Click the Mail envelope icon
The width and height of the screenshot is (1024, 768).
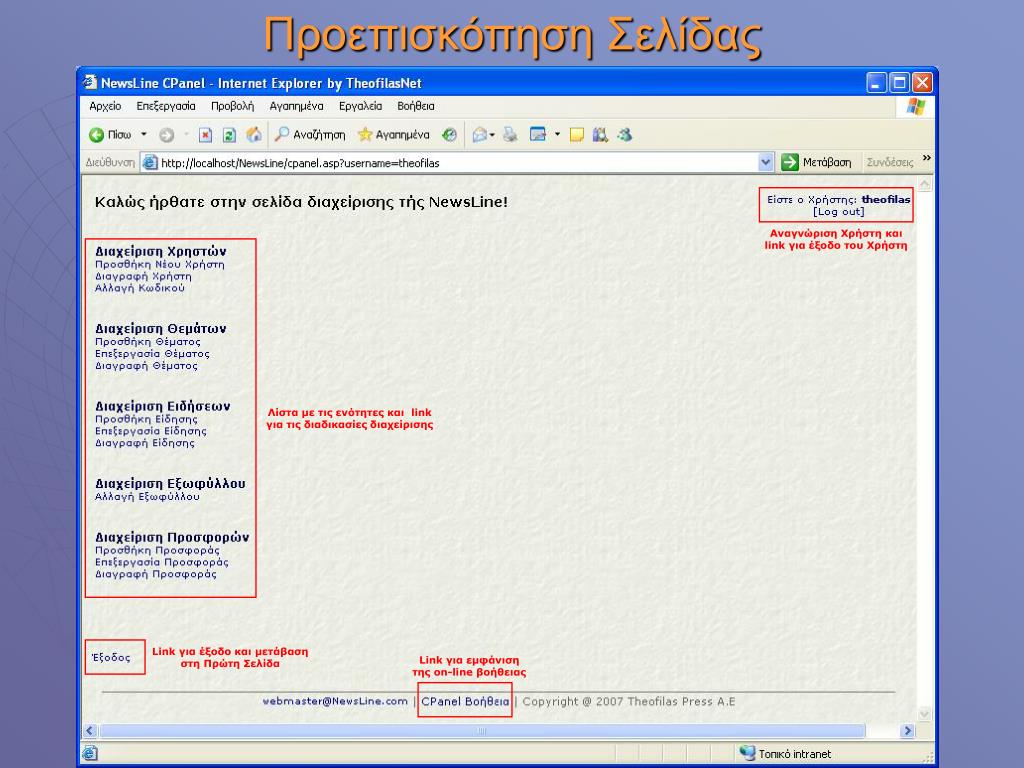(479, 135)
